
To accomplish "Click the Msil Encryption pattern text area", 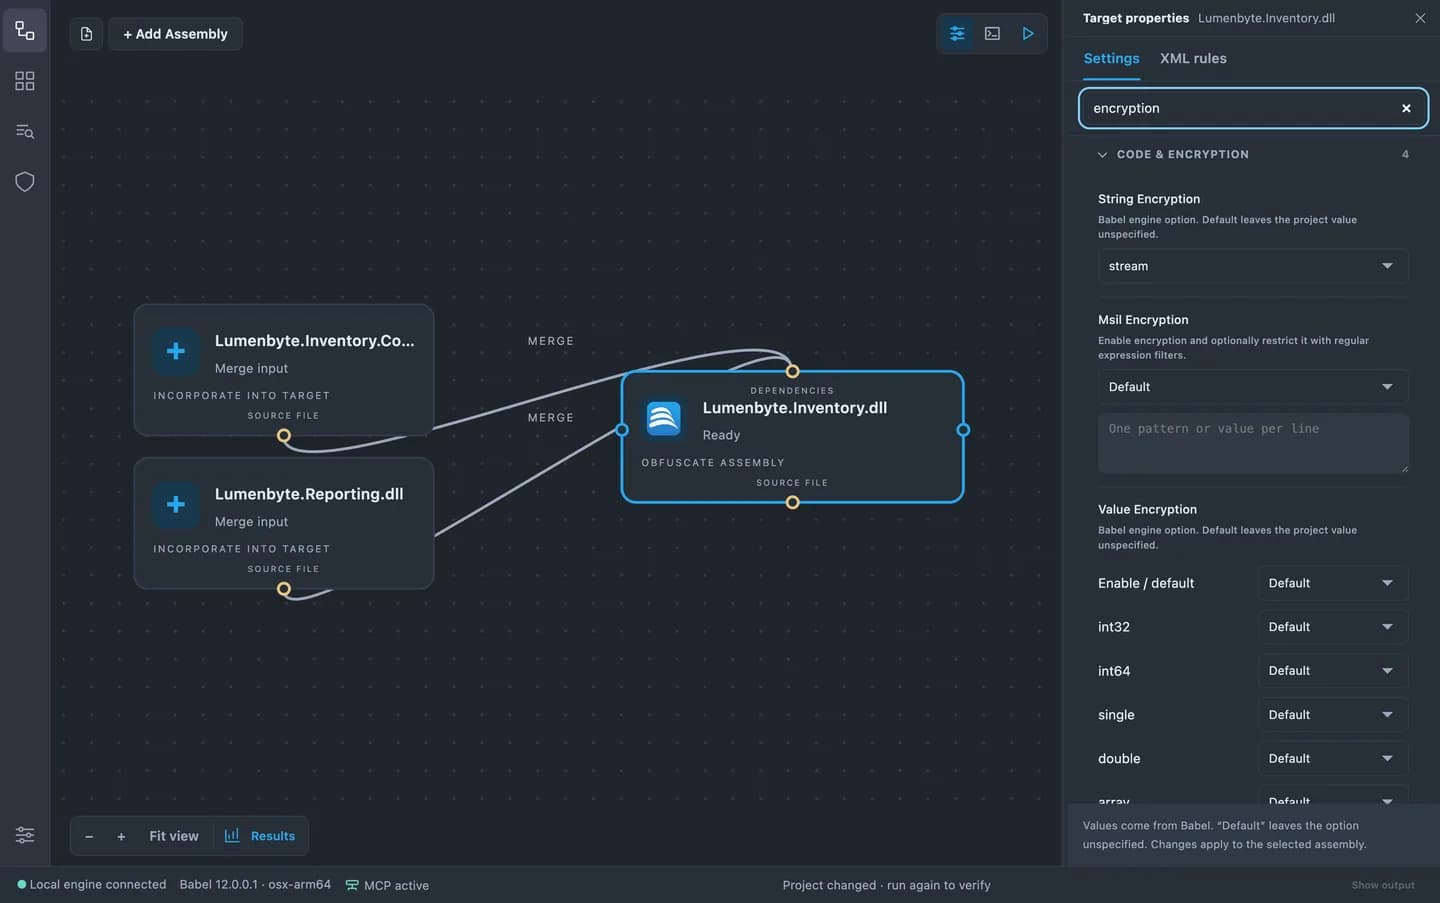I will (x=1253, y=443).
